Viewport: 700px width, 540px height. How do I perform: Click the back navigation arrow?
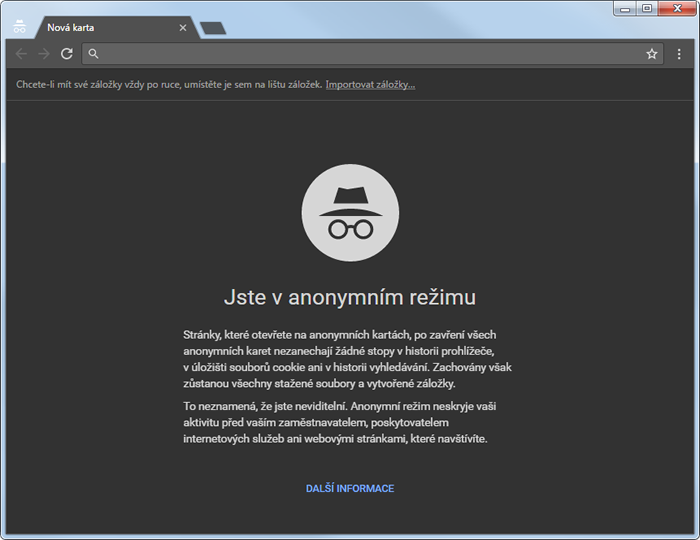[x=21, y=54]
